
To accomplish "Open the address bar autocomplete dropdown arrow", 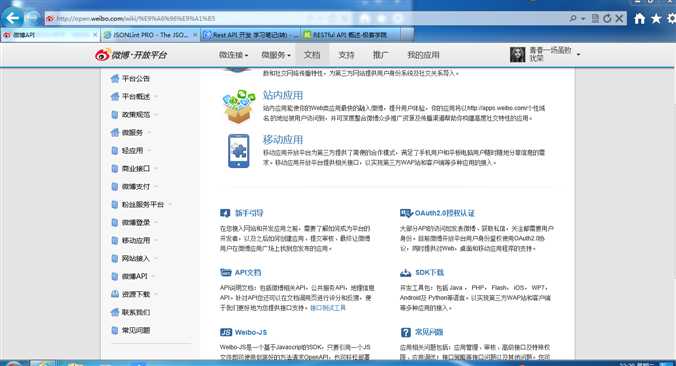I will click(x=583, y=19).
